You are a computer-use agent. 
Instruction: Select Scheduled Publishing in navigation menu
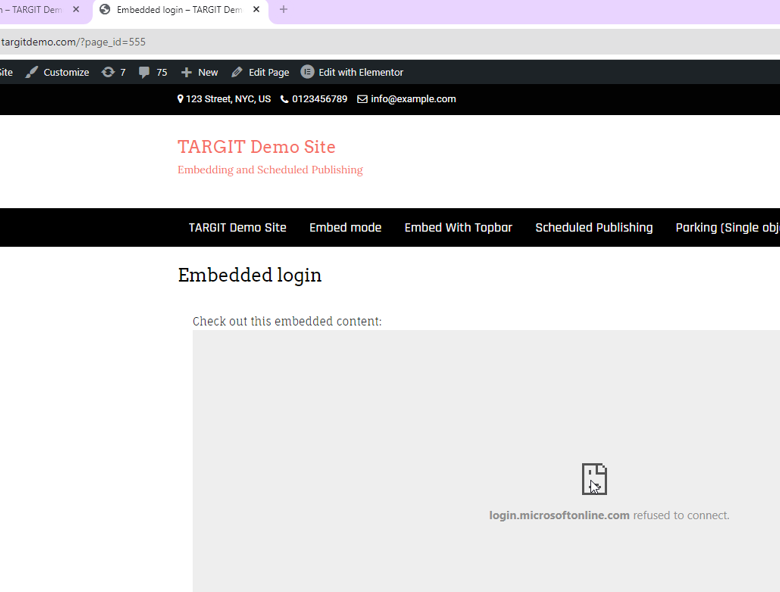coord(593,228)
